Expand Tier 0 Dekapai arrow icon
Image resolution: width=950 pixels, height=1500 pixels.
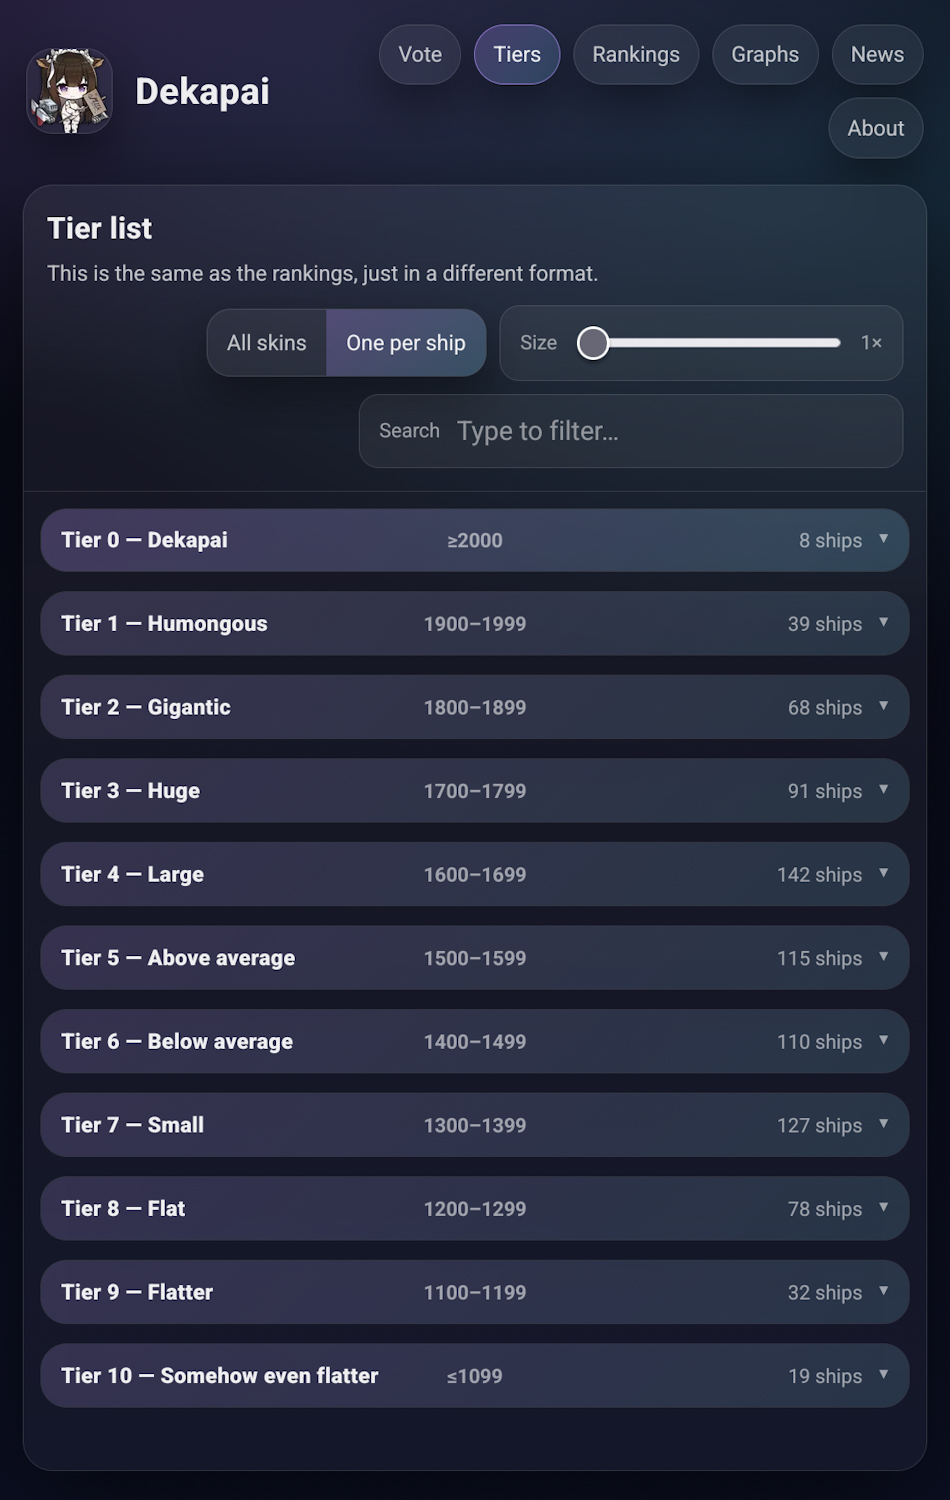click(884, 539)
